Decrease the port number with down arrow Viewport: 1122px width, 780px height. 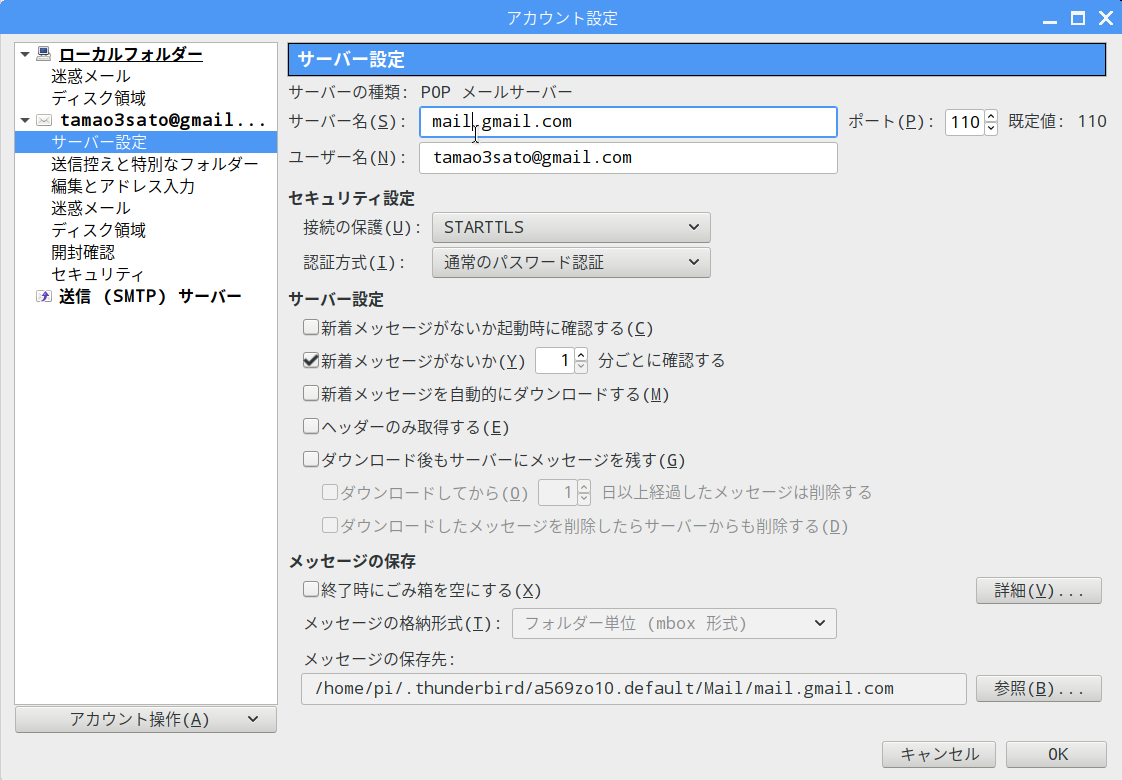pos(991,128)
